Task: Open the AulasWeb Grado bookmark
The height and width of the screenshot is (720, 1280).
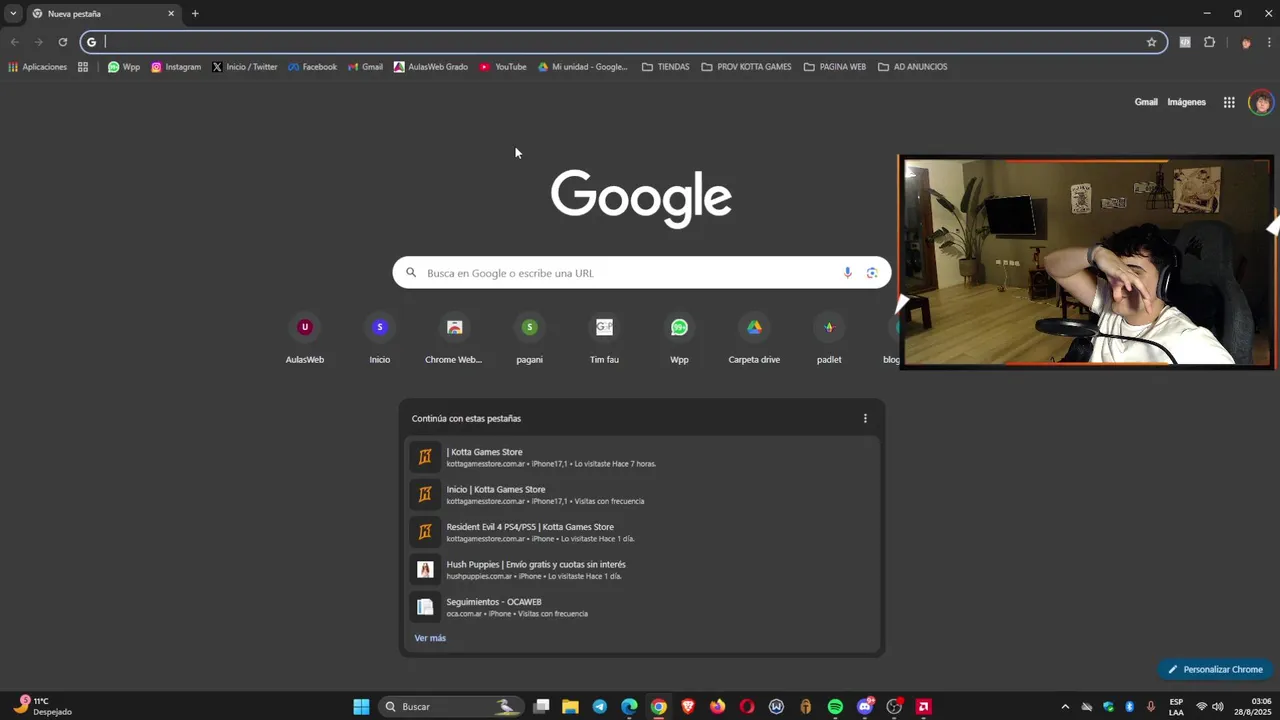Action: 431,67
